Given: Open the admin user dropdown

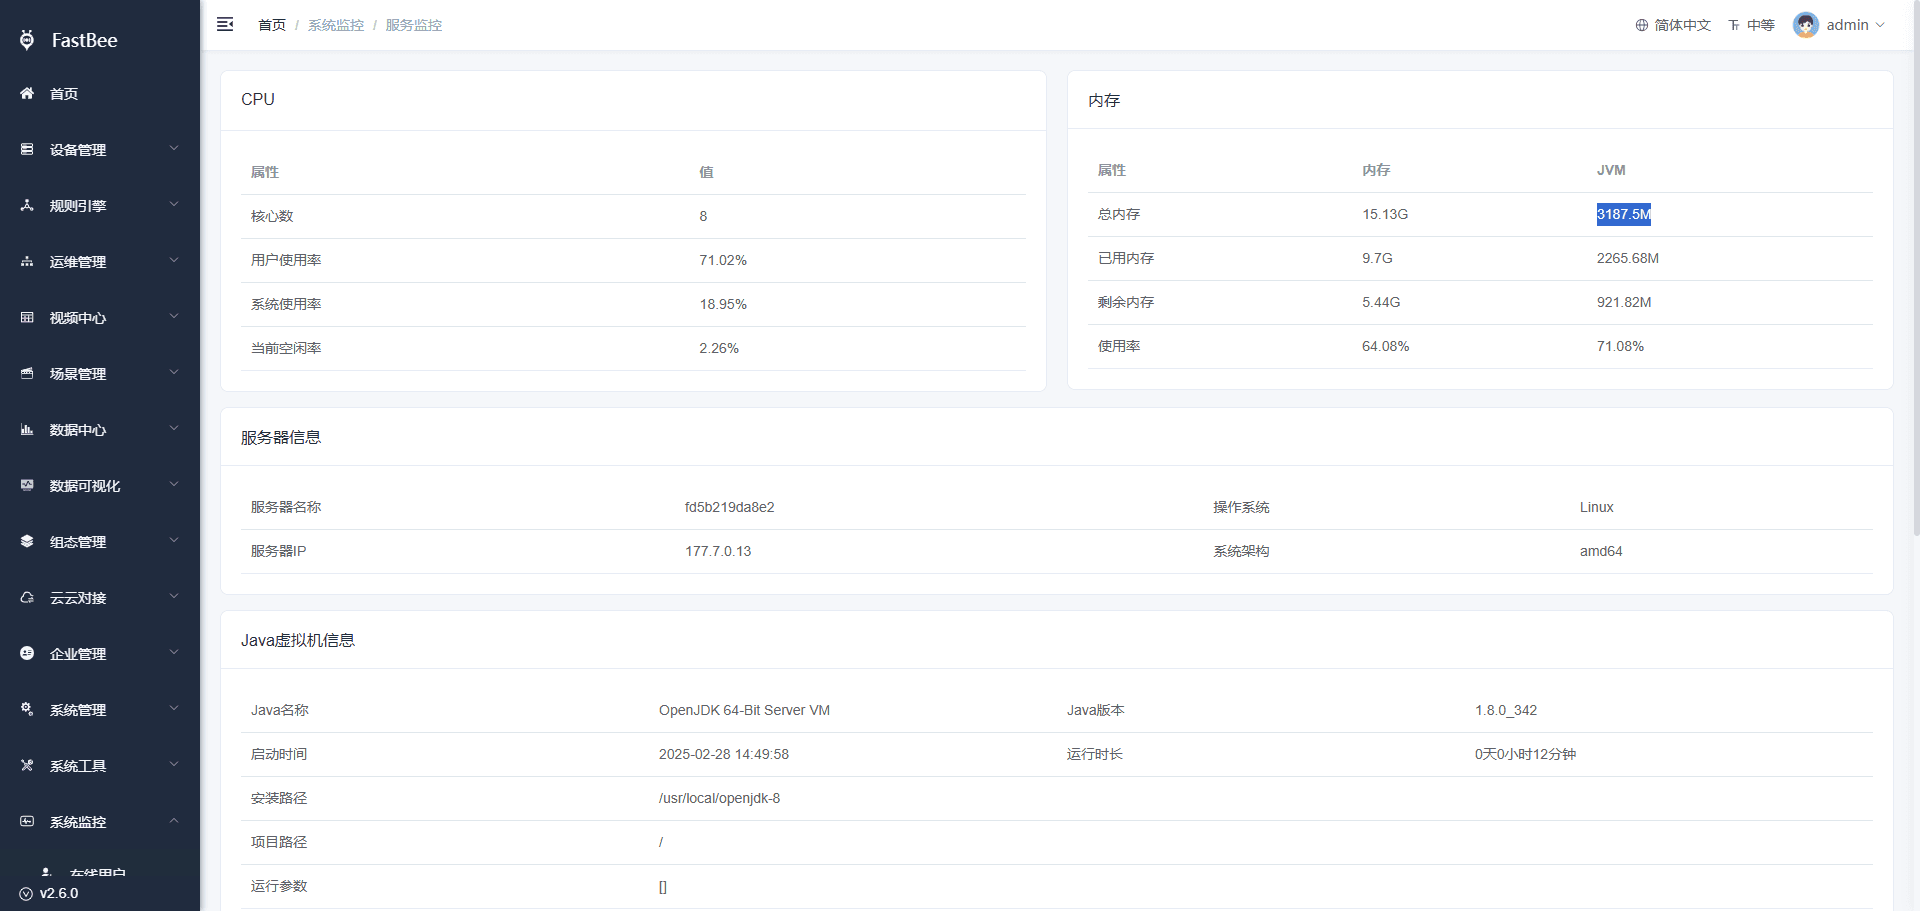Looking at the screenshot, I should pyautogui.click(x=1839, y=25).
